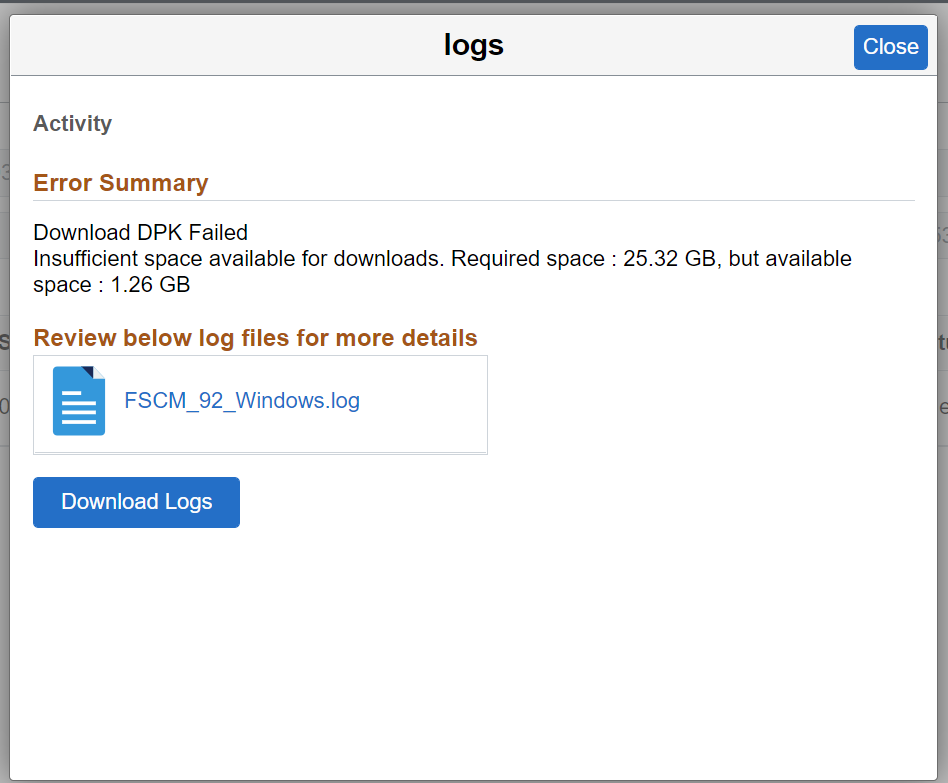Image resolution: width=948 pixels, height=783 pixels.
Task: Click the blue document file icon
Action: click(79, 401)
